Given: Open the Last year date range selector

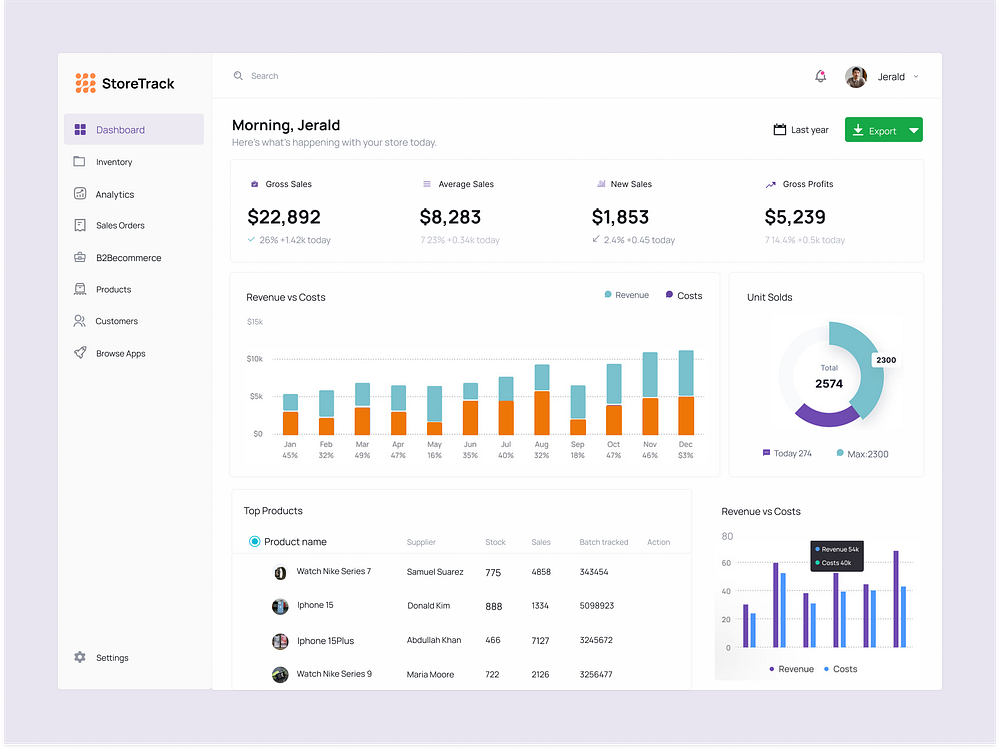Looking at the screenshot, I should click(x=801, y=129).
